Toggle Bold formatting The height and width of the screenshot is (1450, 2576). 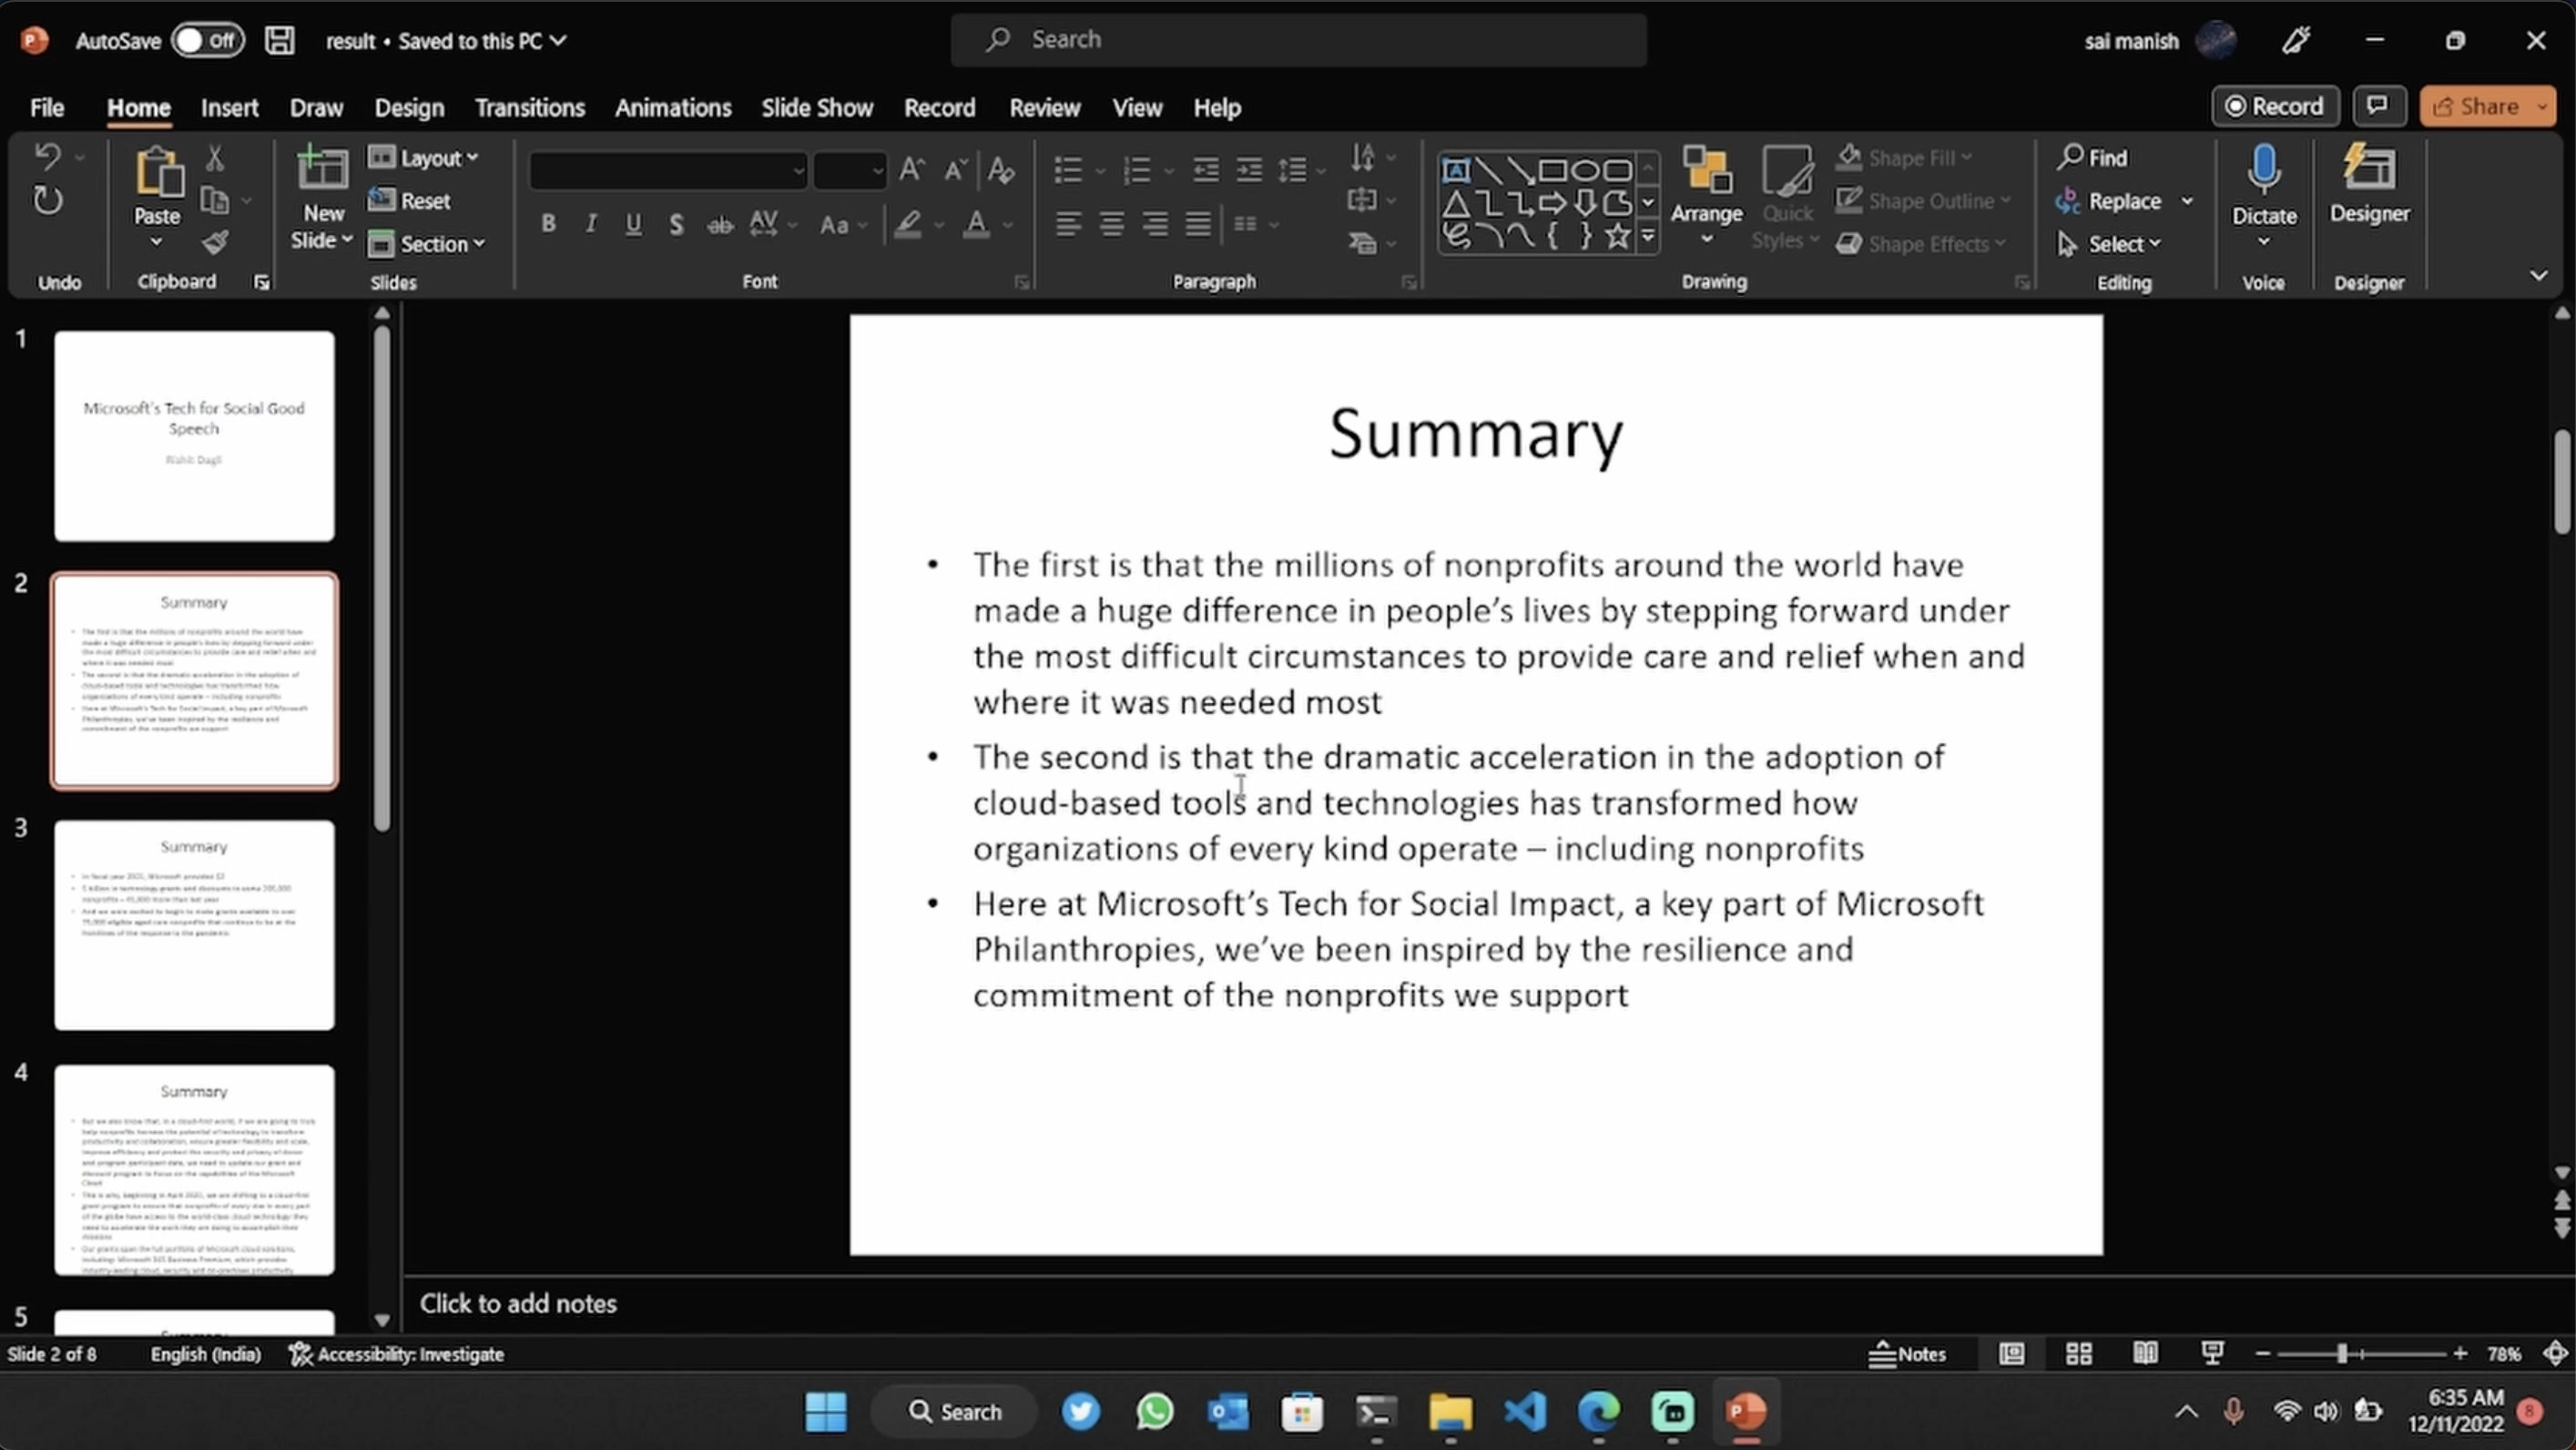(x=548, y=224)
